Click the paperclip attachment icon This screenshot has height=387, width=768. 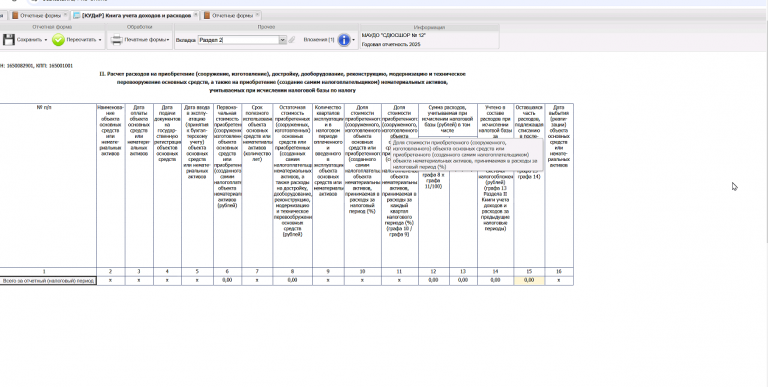291,40
